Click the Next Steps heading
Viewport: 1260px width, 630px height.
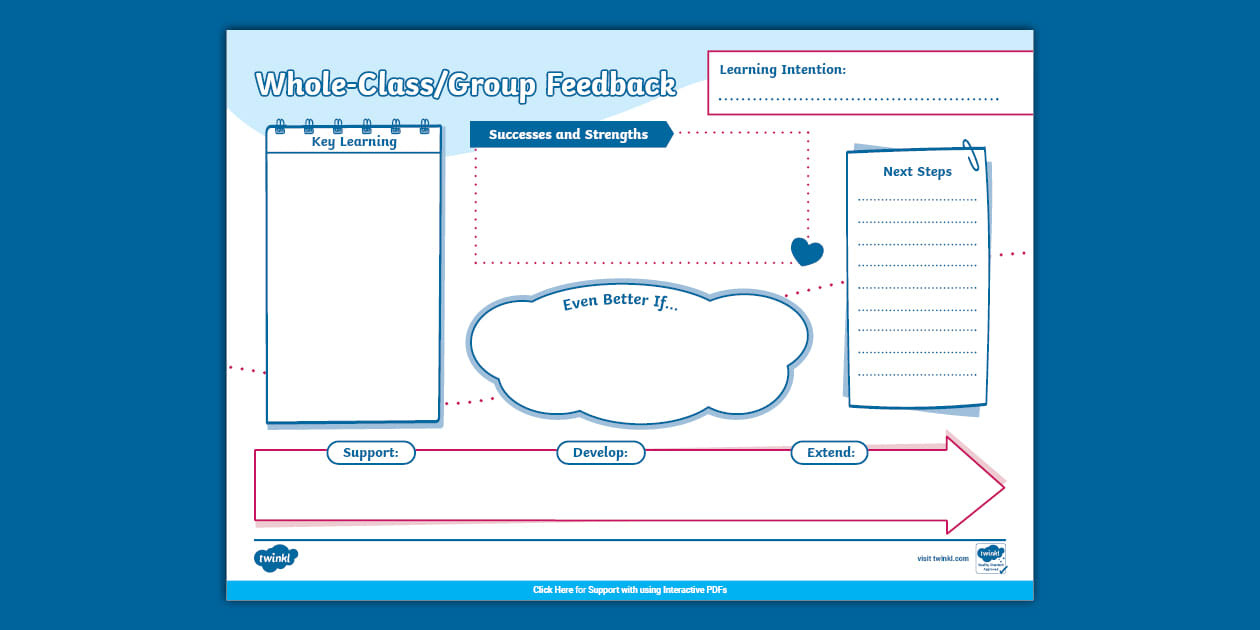(917, 172)
